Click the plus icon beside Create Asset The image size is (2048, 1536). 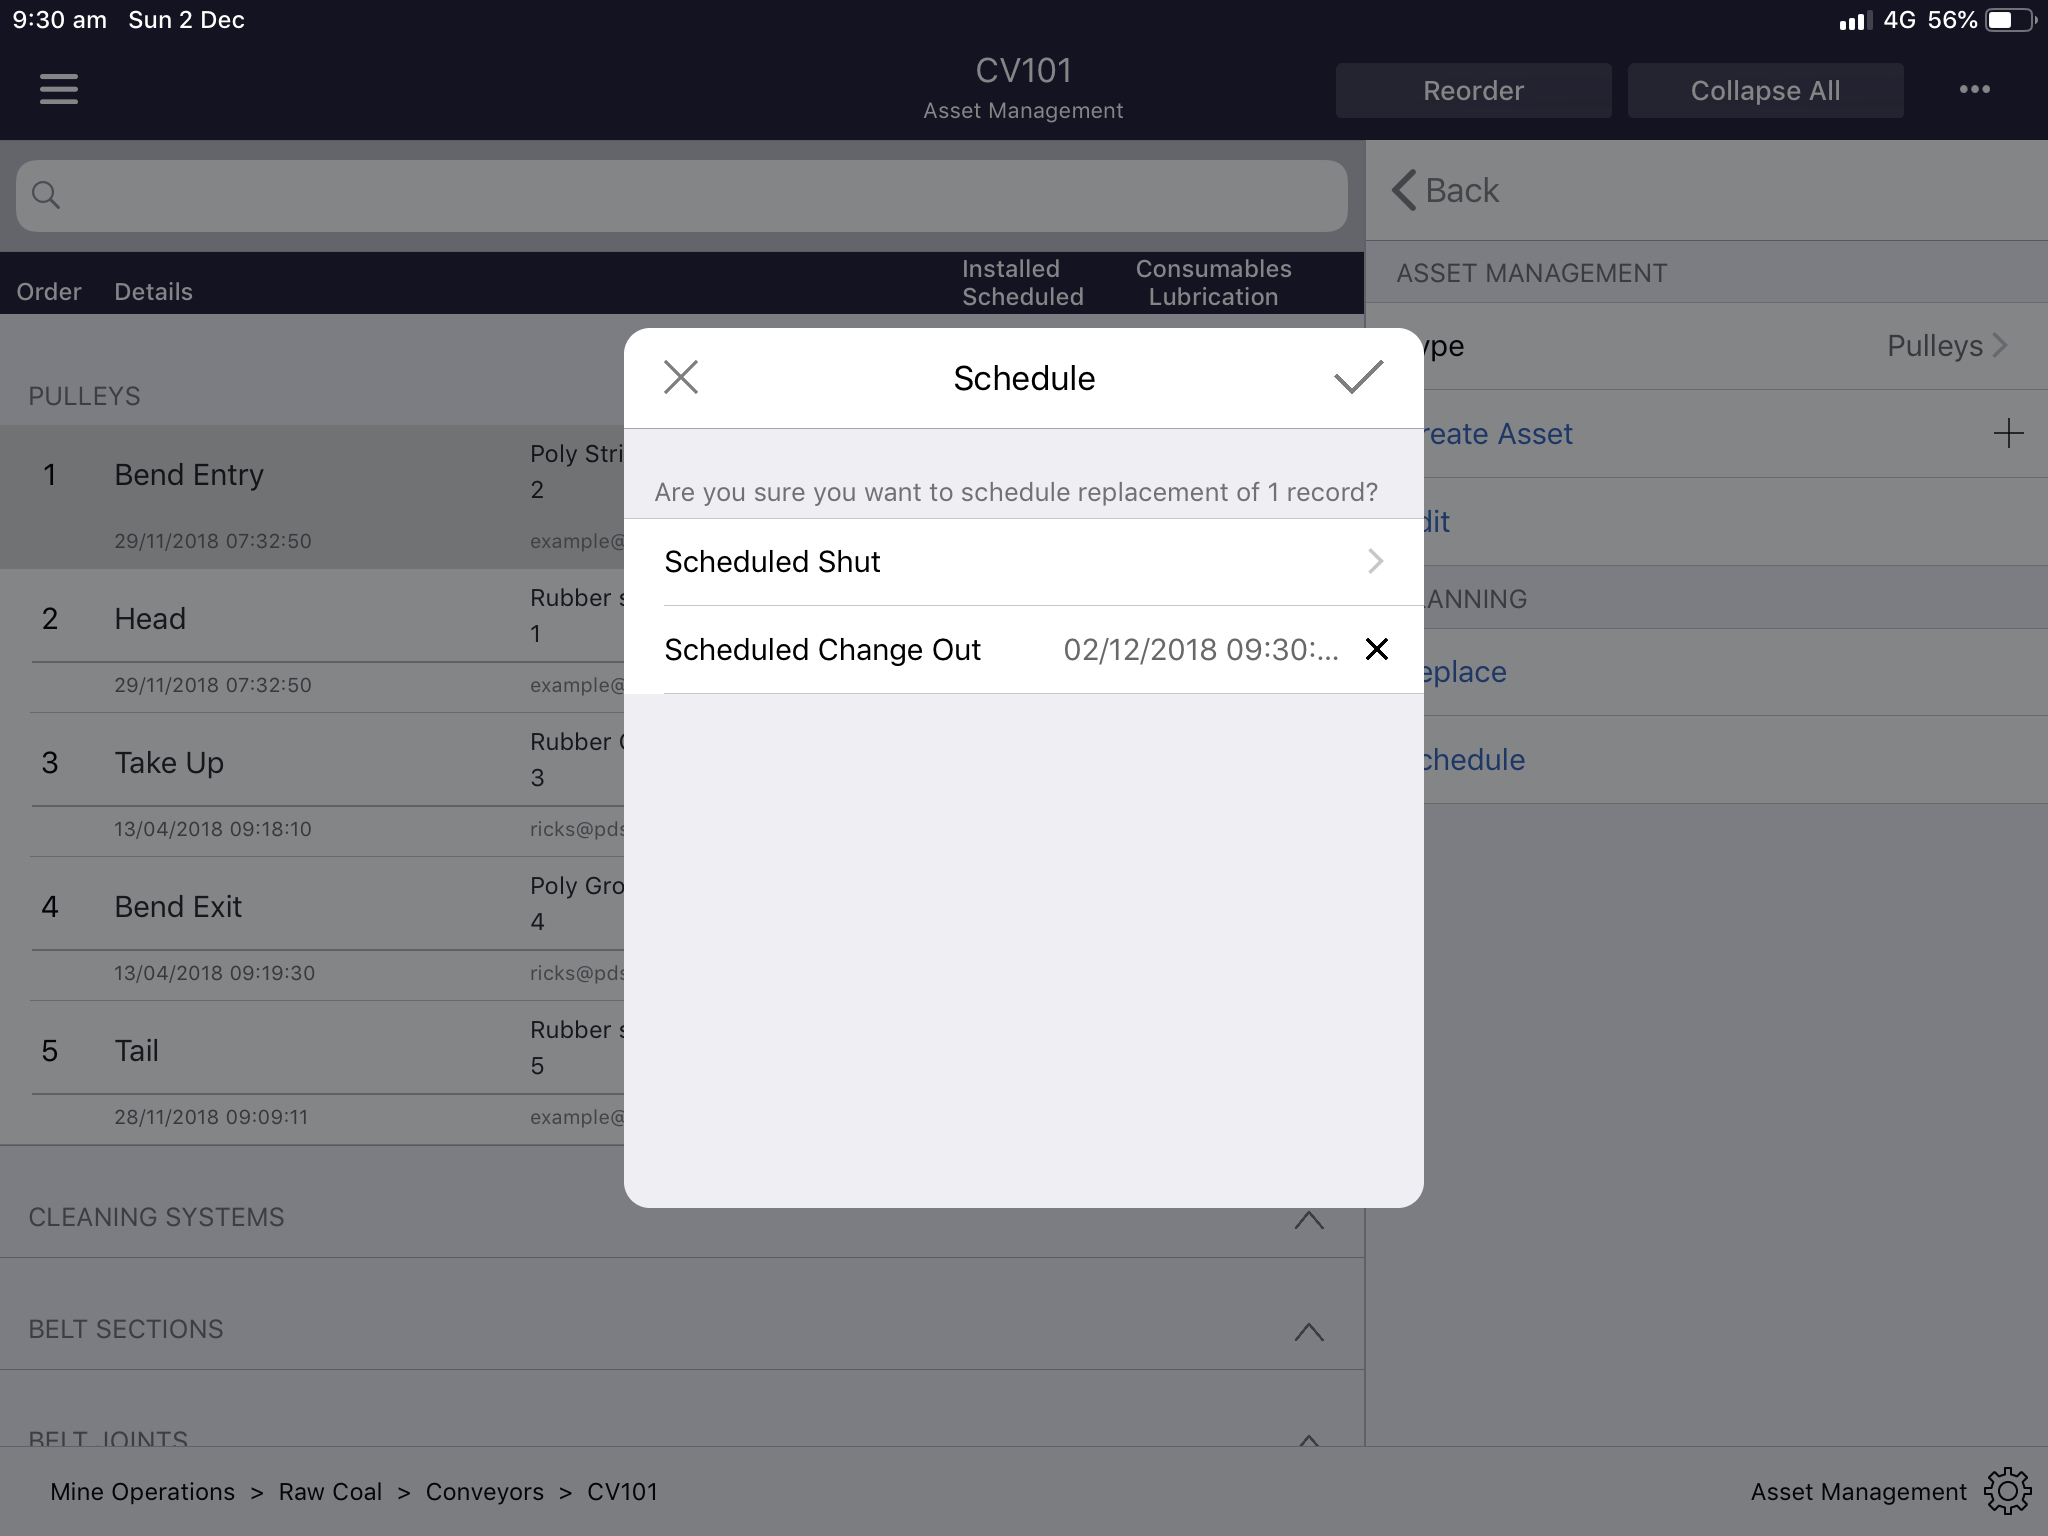(2008, 433)
